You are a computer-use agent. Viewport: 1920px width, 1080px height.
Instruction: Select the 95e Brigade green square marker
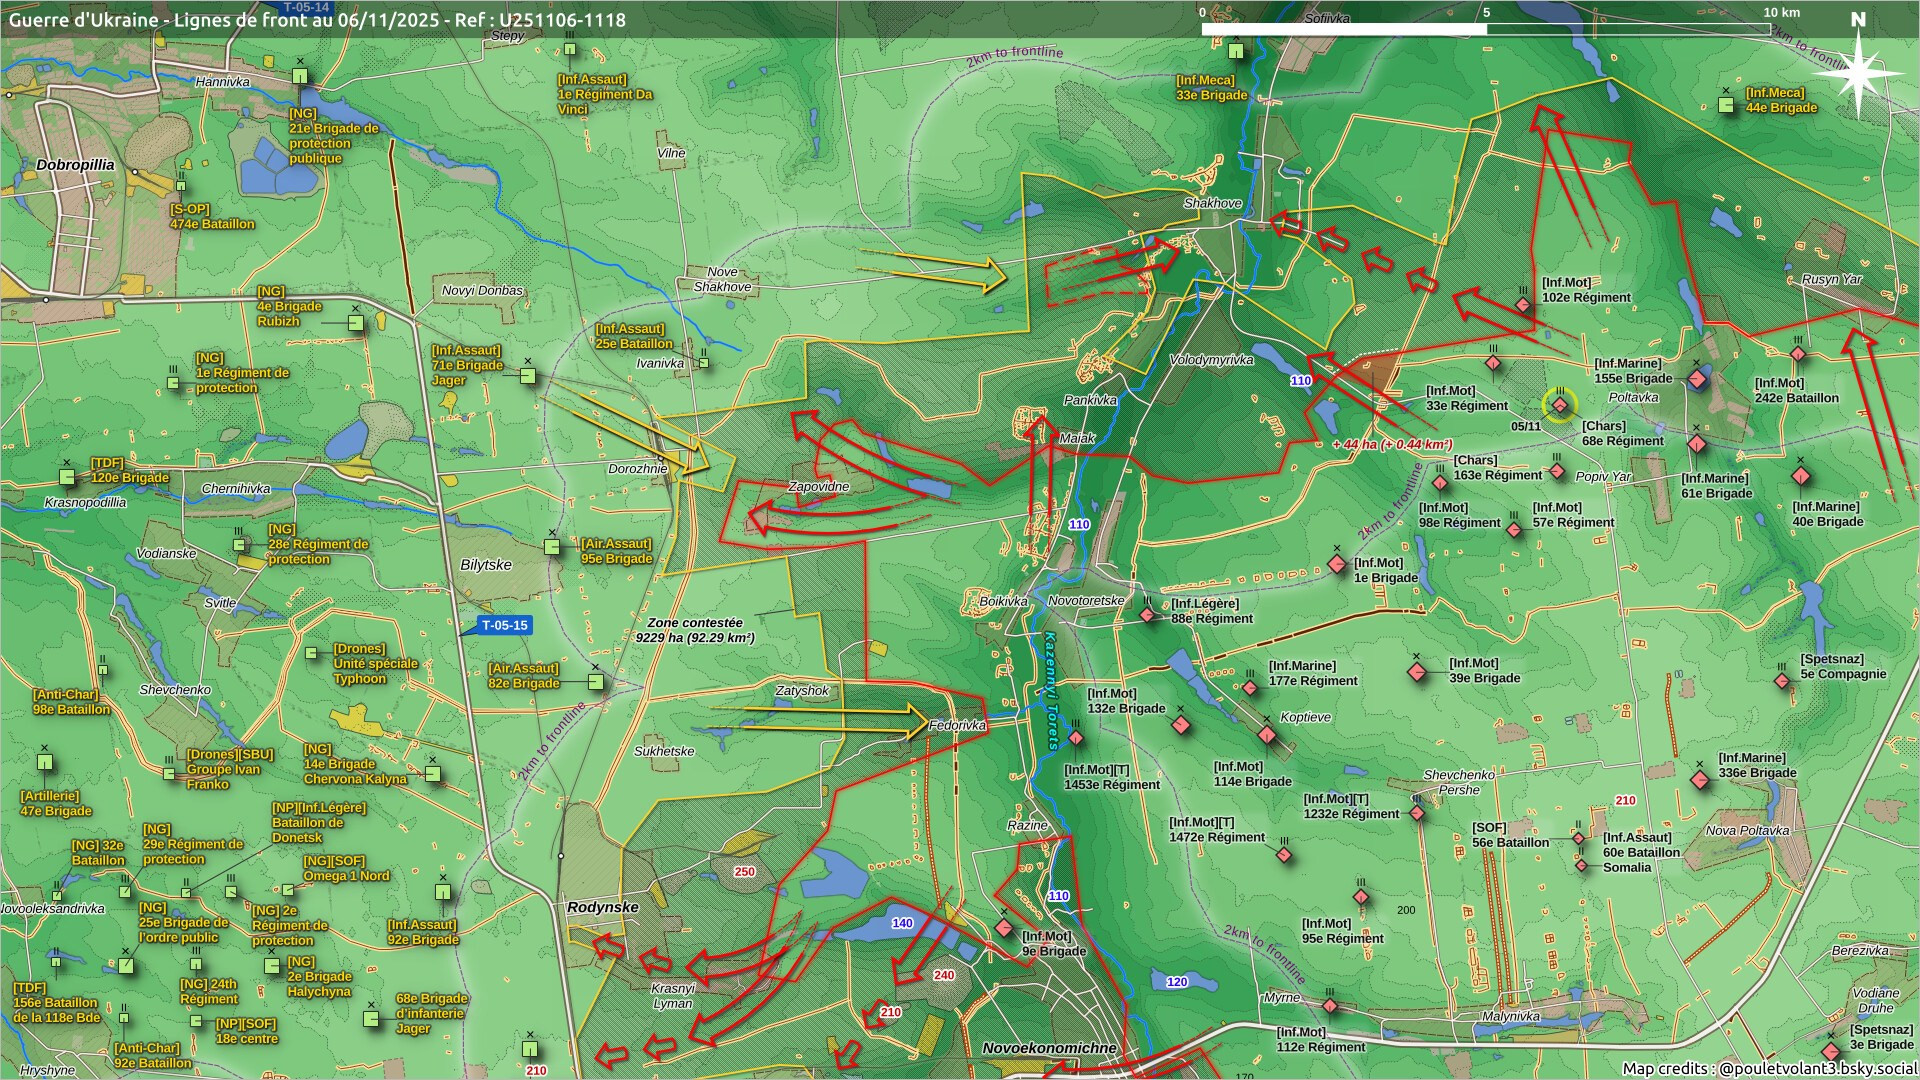pyautogui.click(x=552, y=547)
